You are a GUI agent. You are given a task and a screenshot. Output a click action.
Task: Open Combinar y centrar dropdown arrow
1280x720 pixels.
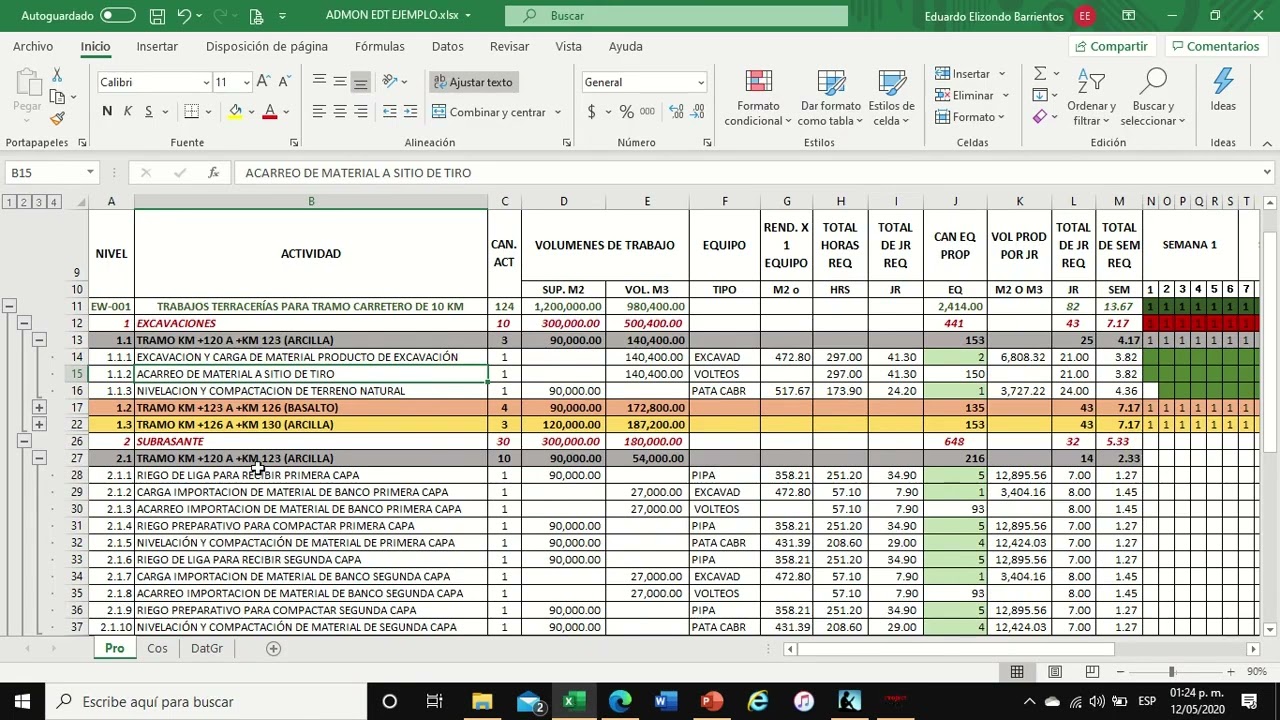point(558,112)
